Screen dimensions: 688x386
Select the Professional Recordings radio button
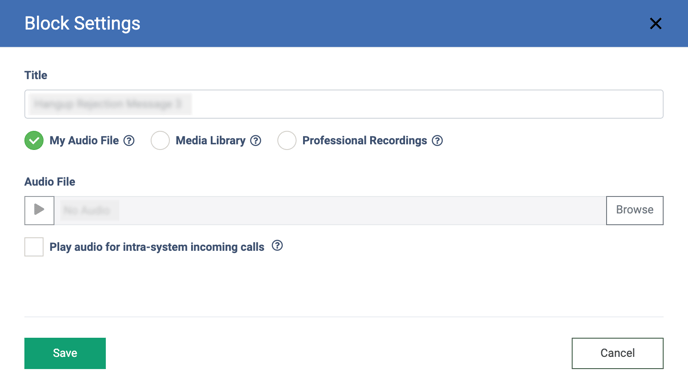287,141
